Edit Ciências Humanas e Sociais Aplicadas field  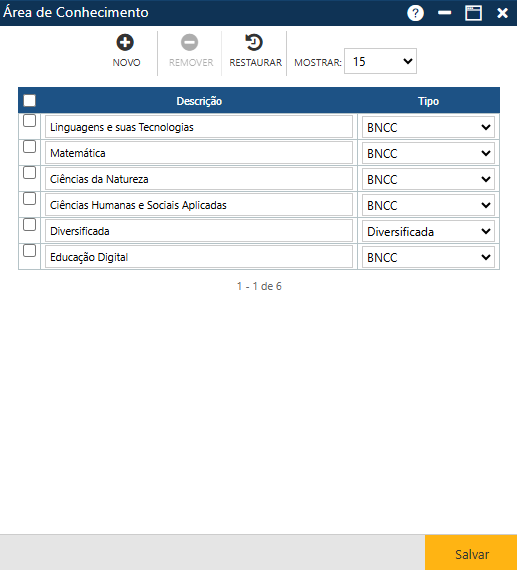[x=199, y=205]
